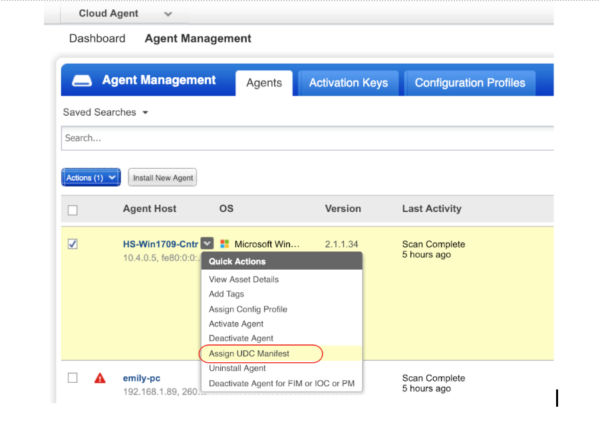Choose Activate Agent in the menu
The width and height of the screenshot is (600, 424).
pyautogui.click(x=236, y=324)
